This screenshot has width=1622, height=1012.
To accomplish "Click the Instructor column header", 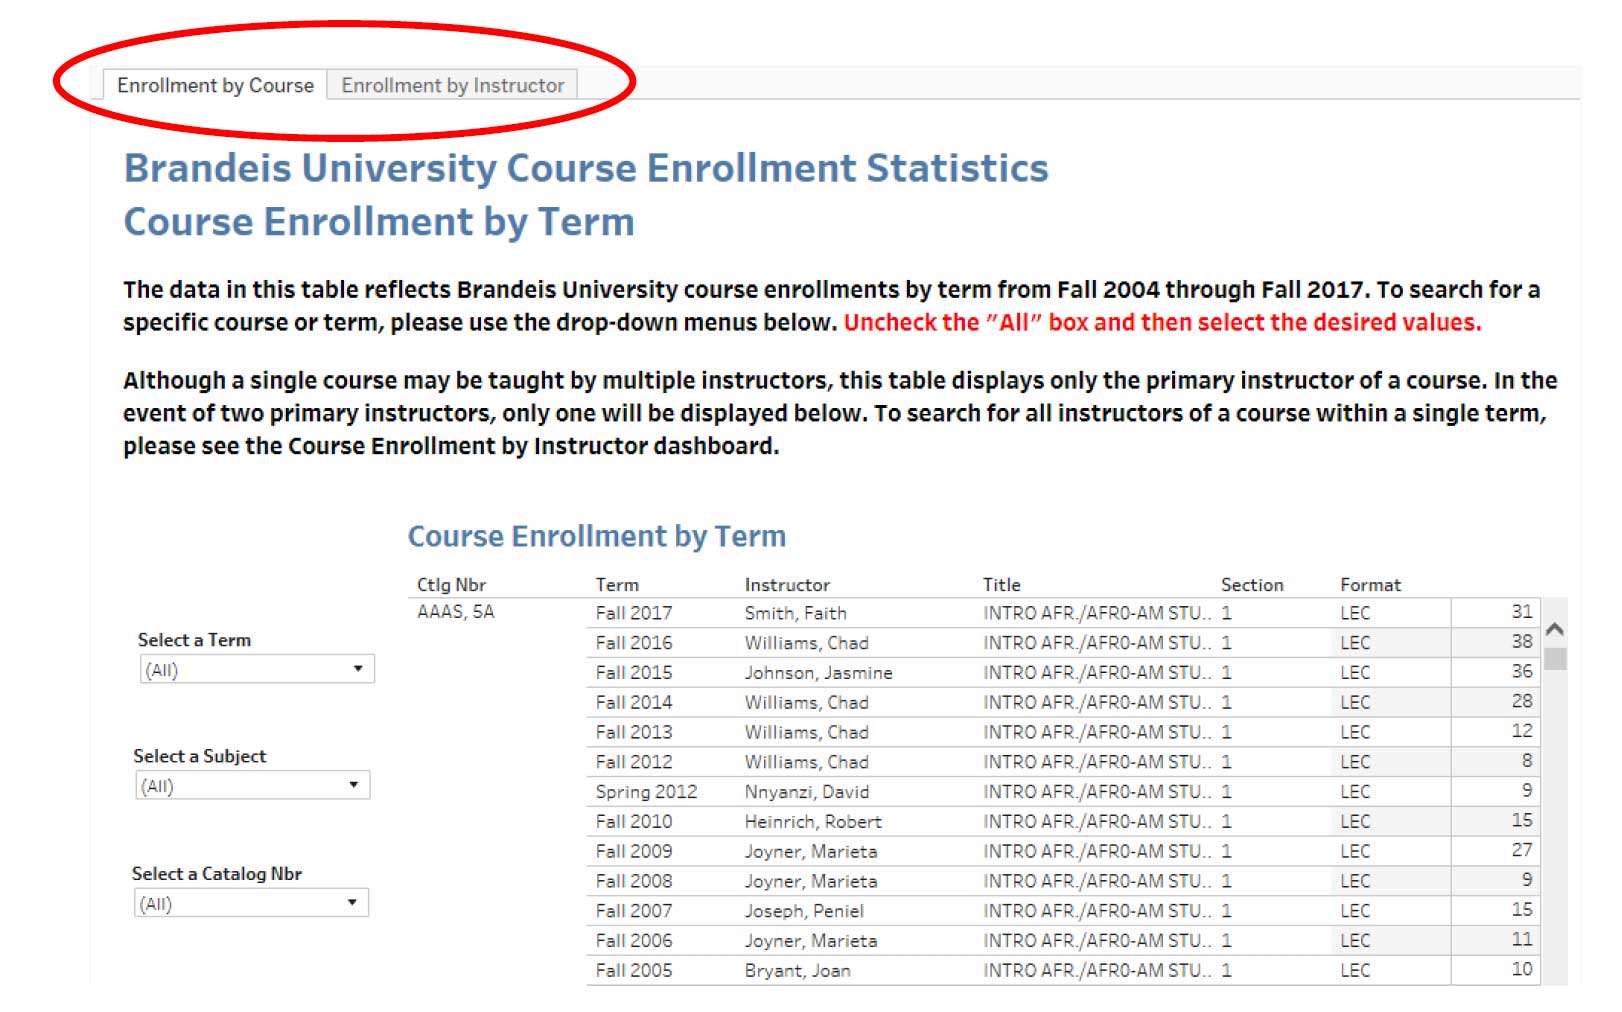I will coord(787,584).
